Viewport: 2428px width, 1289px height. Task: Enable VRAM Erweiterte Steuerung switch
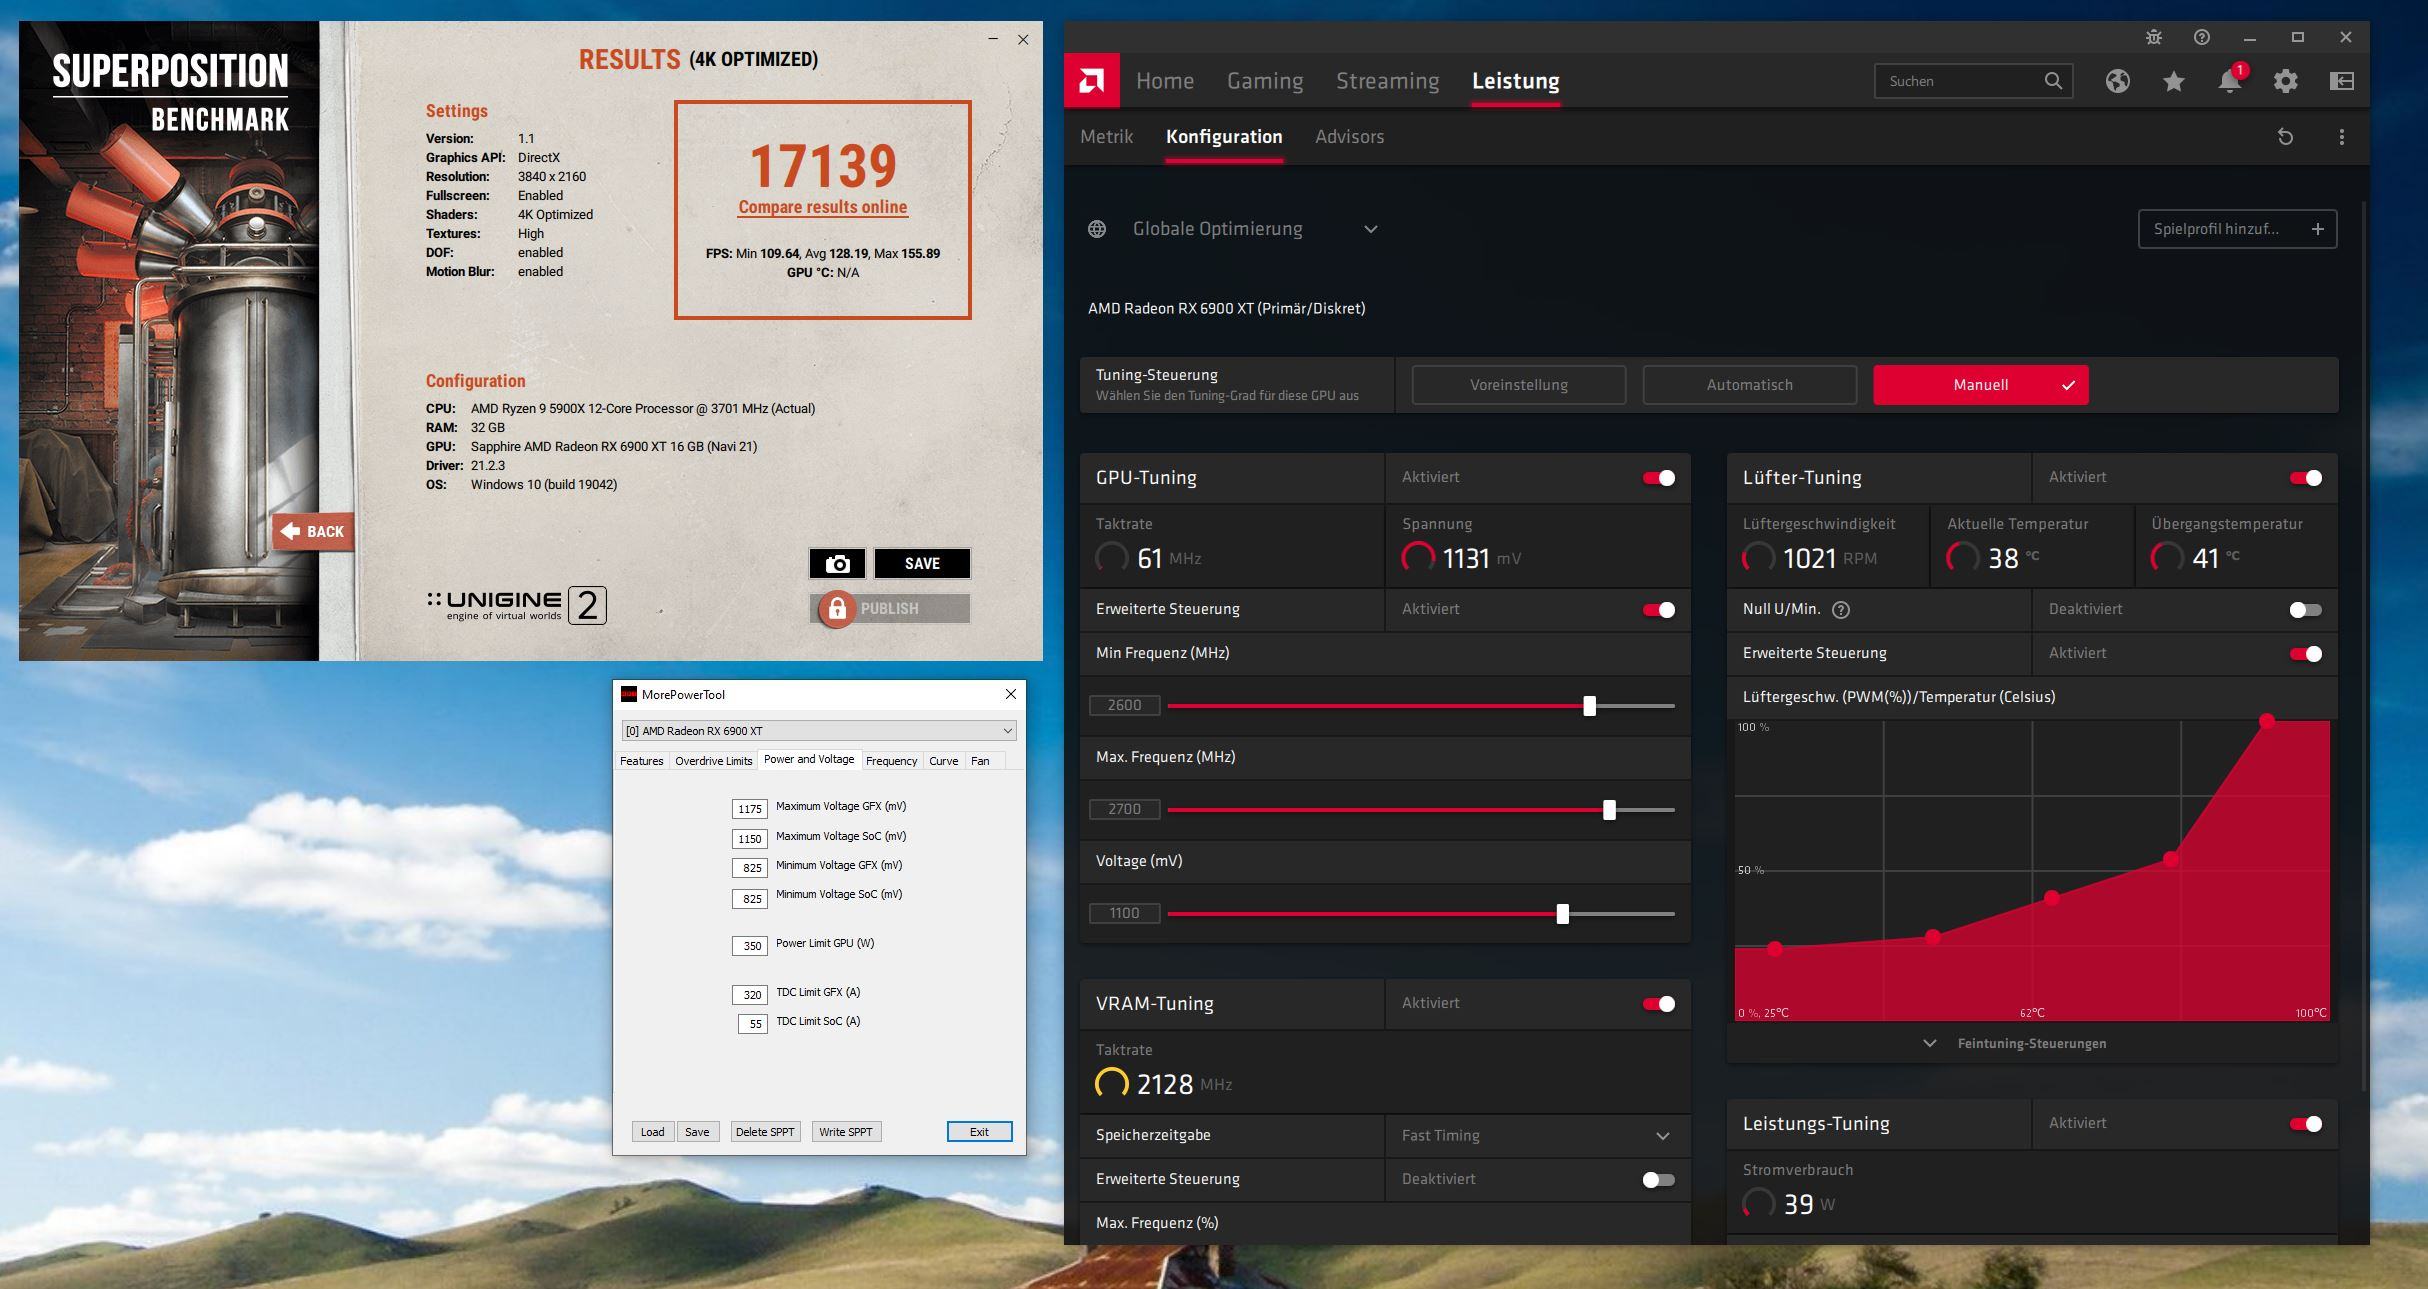[x=1659, y=1180]
